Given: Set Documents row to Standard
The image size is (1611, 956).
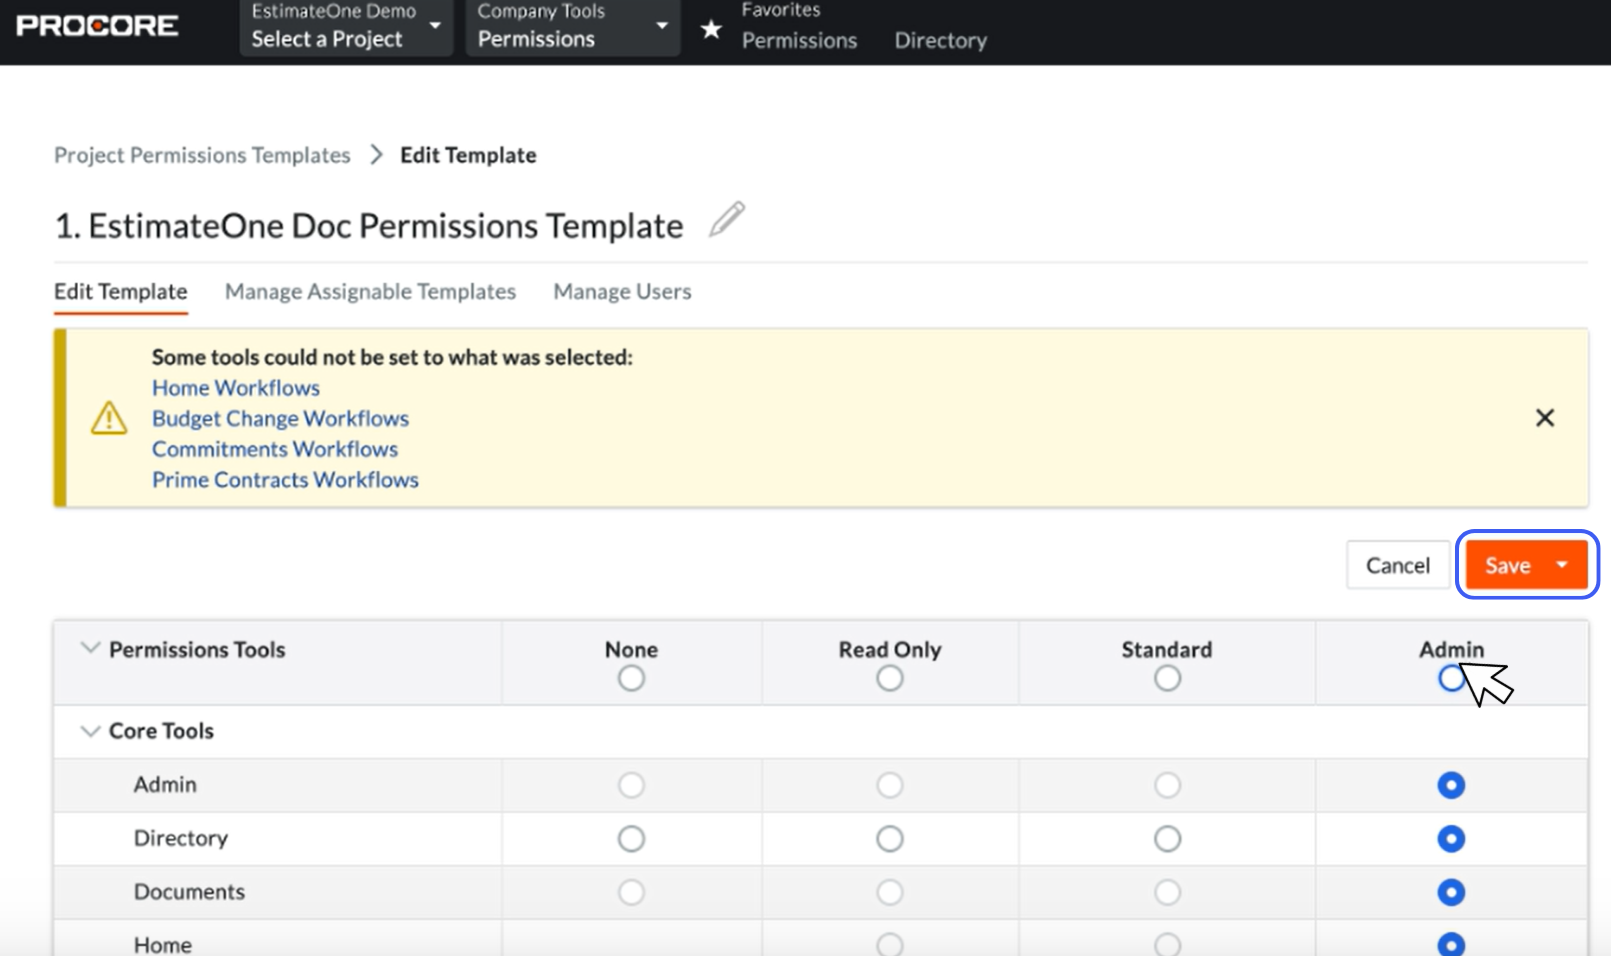Looking at the screenshot, I should pyautogui.click(x=1167, y=892).
